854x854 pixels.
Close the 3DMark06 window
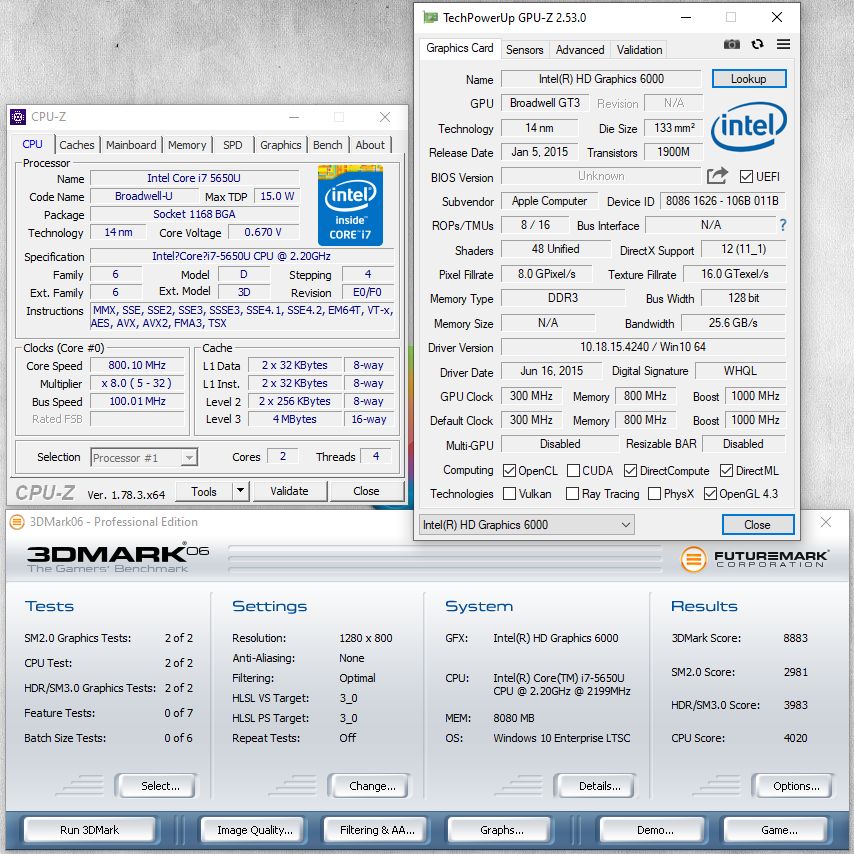[826, 522]
